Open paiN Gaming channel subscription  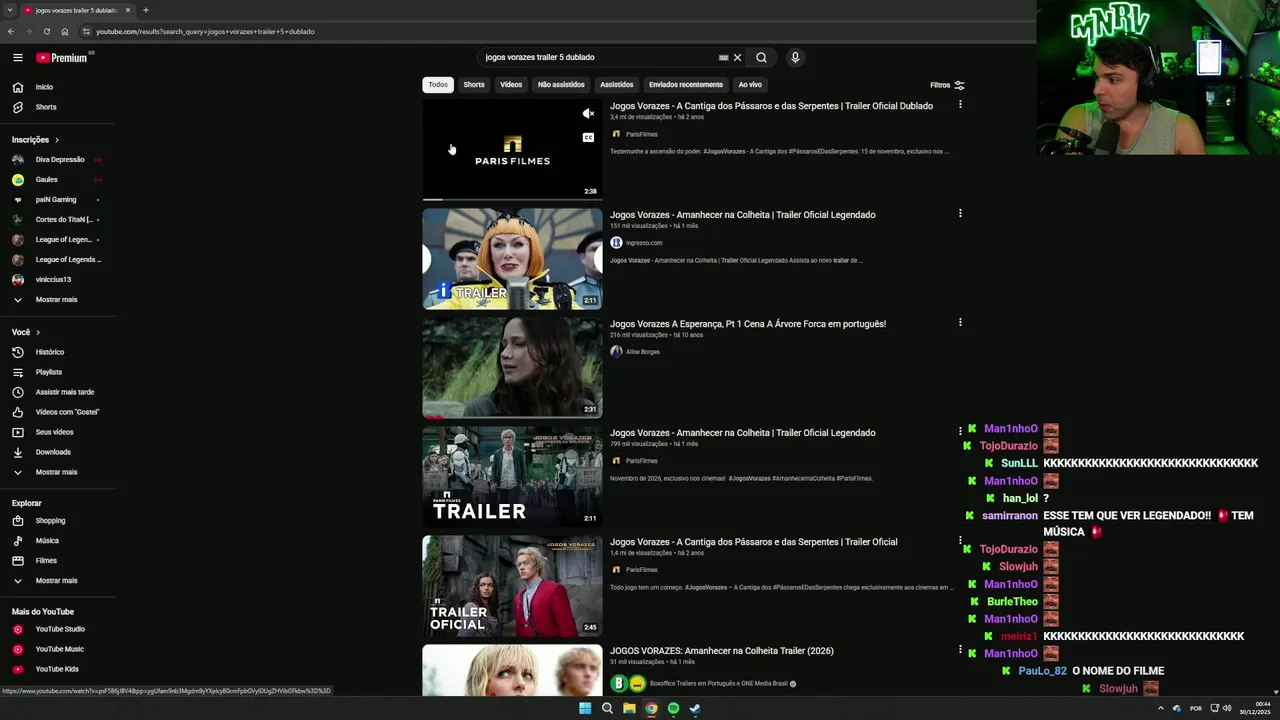(x=58, y=200)
